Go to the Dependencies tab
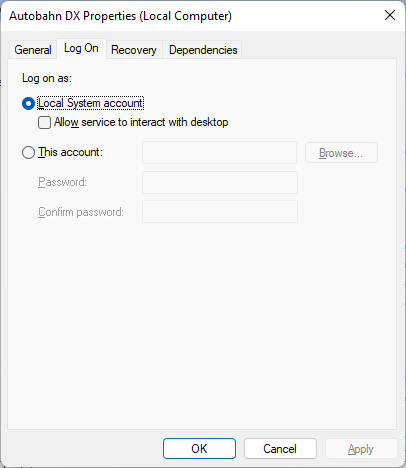 click(x=203, y=50)
